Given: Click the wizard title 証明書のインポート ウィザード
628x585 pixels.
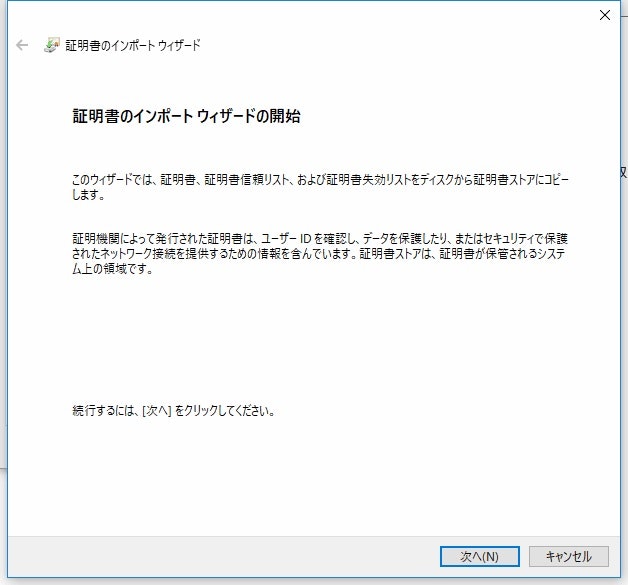Looking at the screenshot, I should [133, 45].
